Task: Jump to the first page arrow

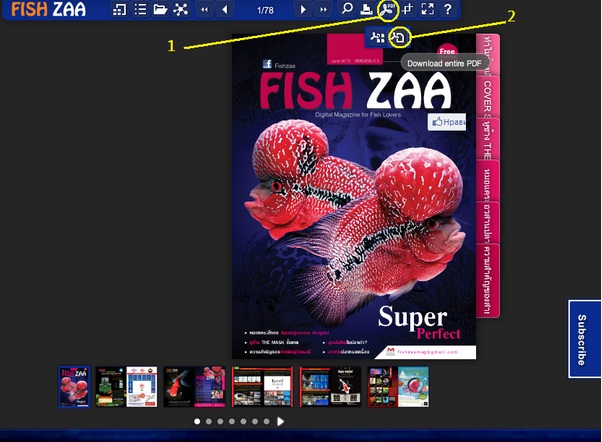Action: coord(205,10)
